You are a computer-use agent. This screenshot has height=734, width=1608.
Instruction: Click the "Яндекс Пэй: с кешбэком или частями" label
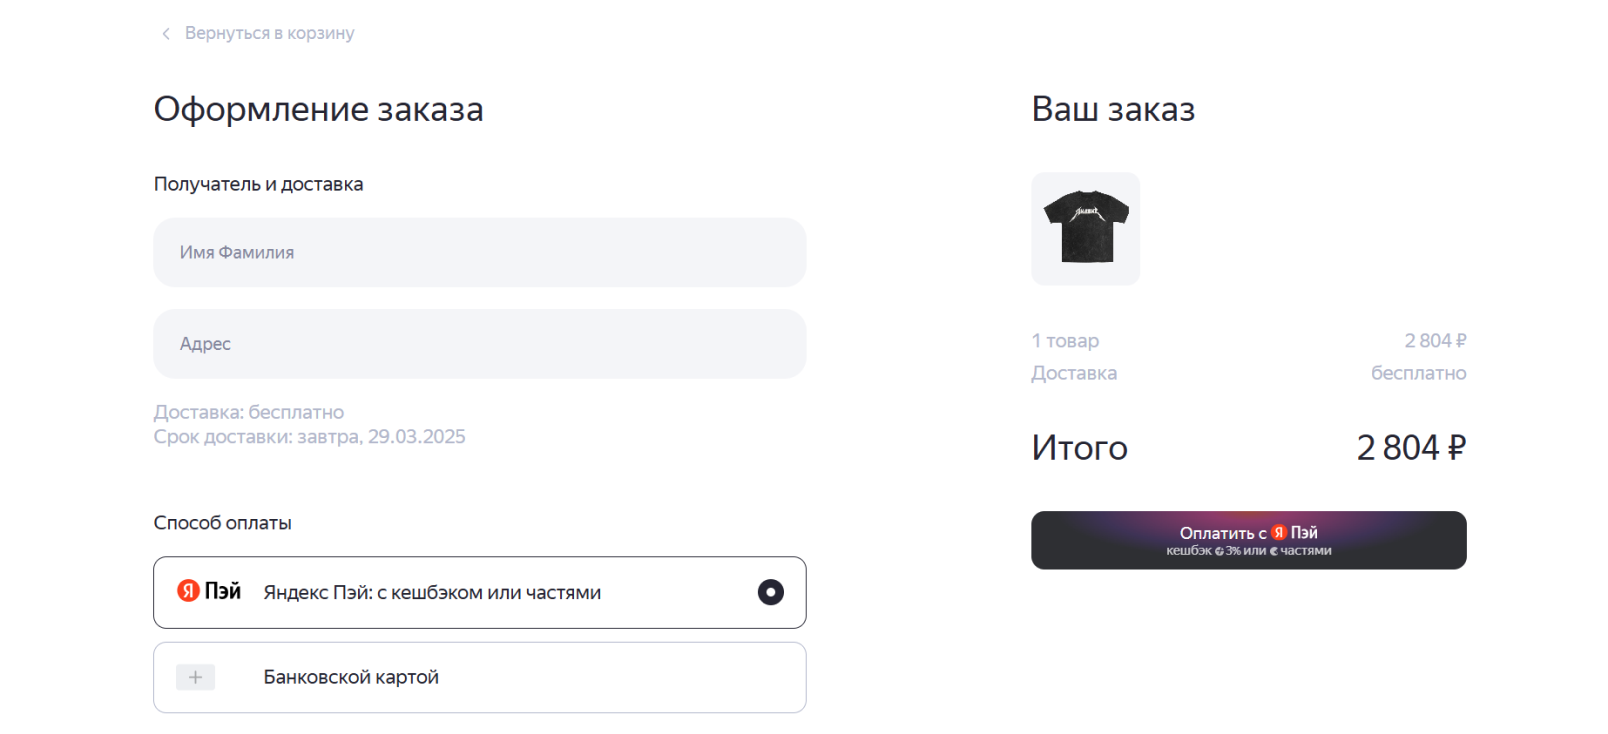point(432,593)
